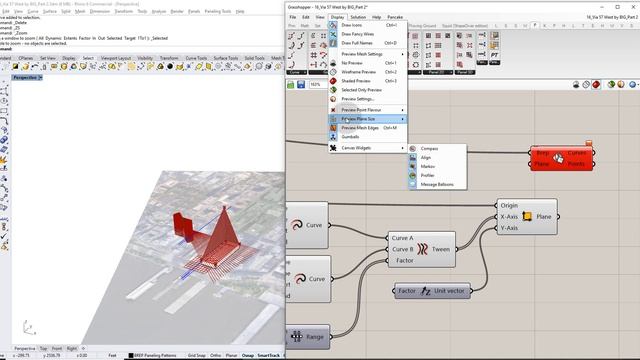Click the document preview settings orange sphere icon

621,84
